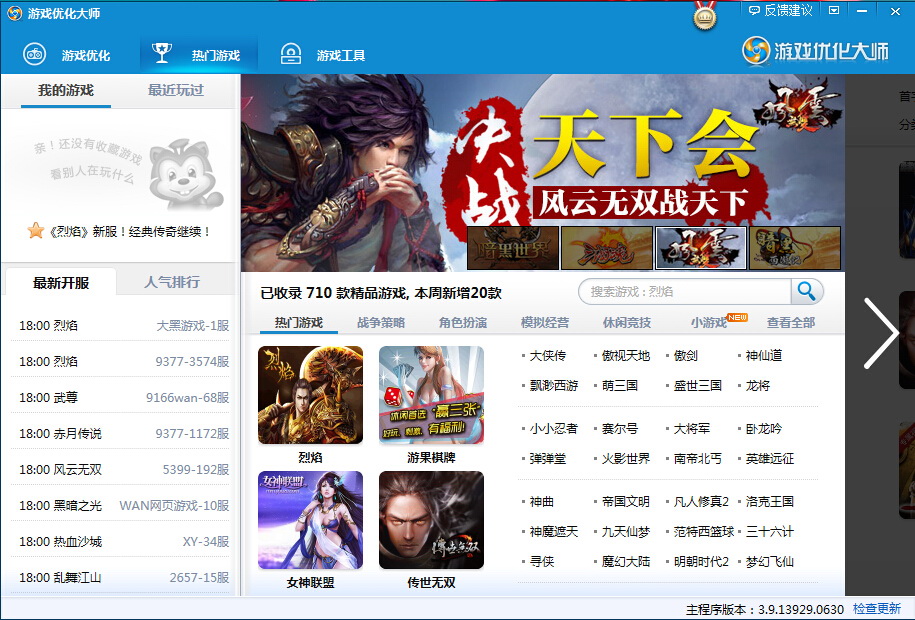Select the 暗黑世界 banner thumbnail

[513, 248]
